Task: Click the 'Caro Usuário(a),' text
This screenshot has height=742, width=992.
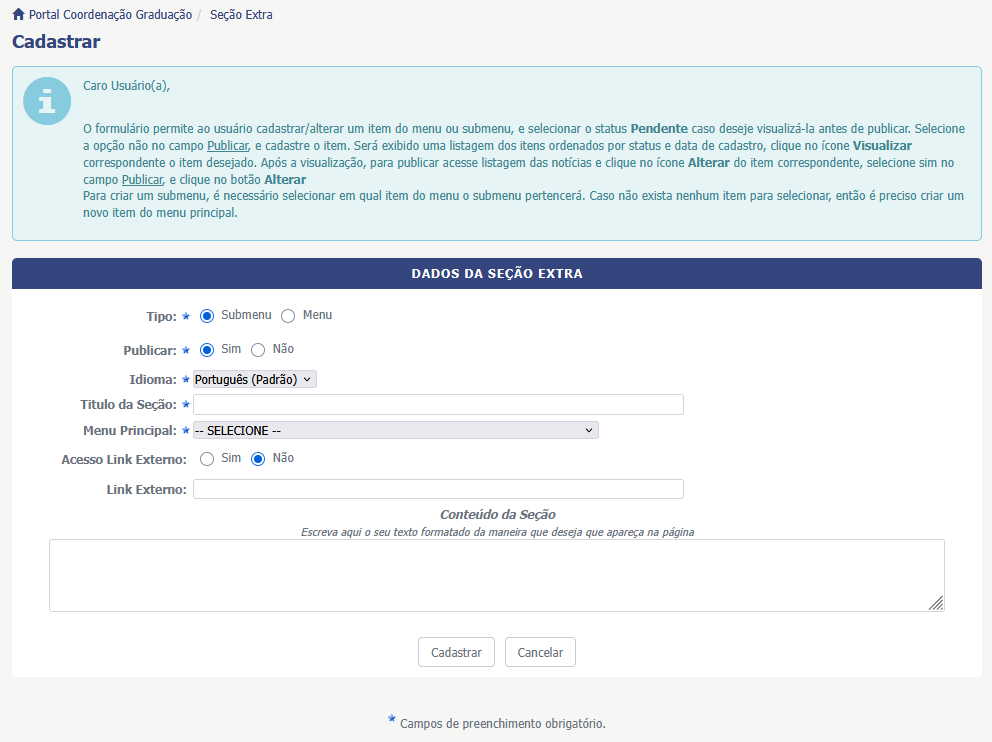Action: click(127, 85)
